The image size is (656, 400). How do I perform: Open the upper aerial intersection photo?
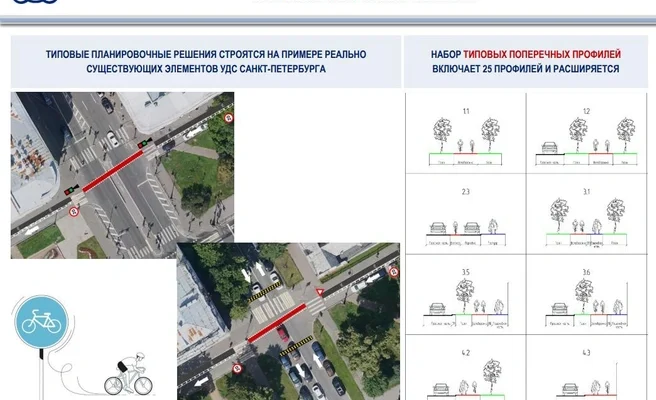tap(122, 175)
